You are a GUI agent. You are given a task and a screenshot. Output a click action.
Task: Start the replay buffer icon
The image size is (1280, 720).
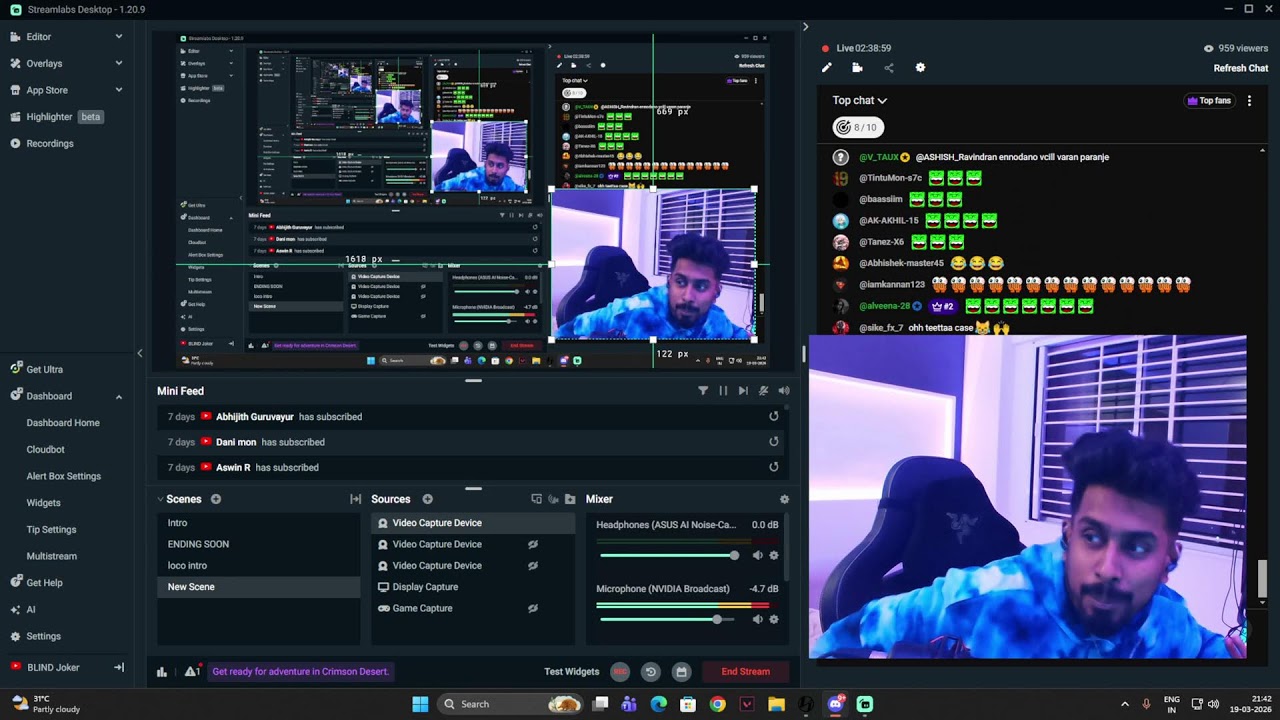[x=650, y=672]
